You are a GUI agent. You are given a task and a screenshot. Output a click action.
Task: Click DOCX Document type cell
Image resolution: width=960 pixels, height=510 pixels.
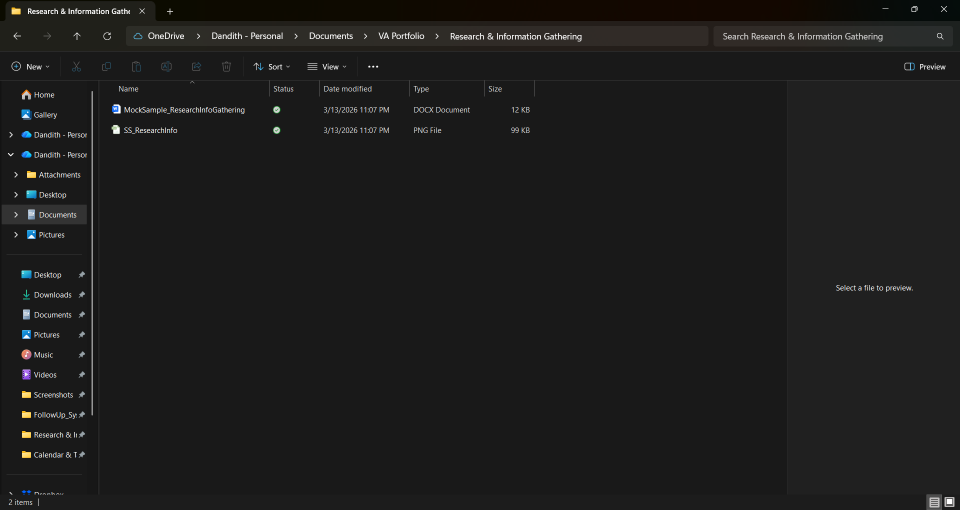[x=441, y=110]
